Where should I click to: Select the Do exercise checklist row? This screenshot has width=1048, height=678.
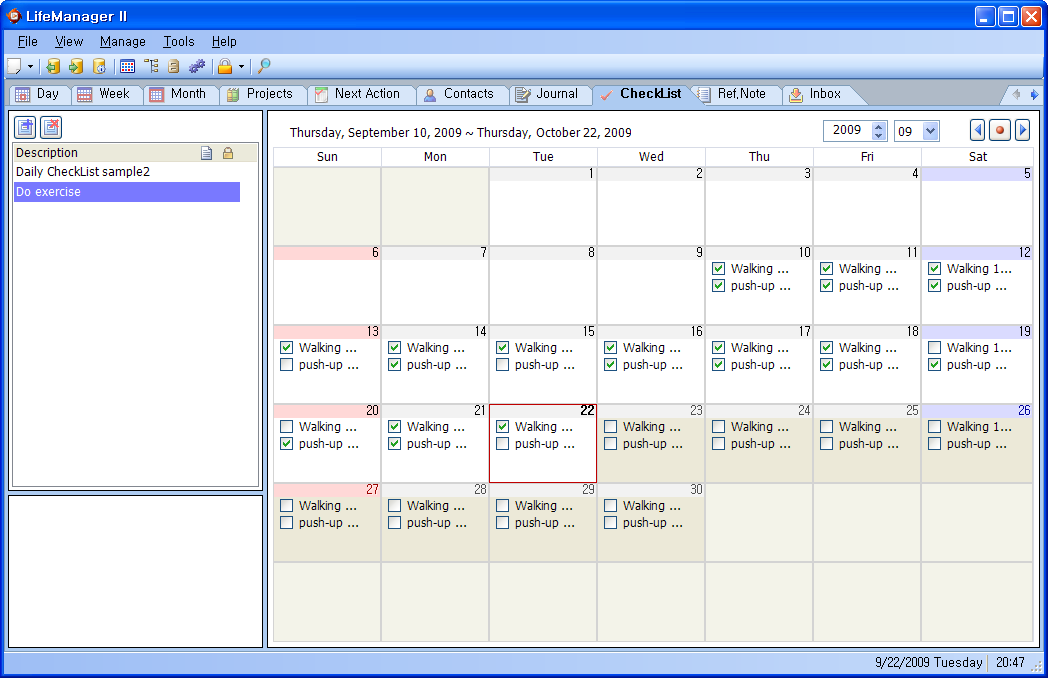(127, 192)
